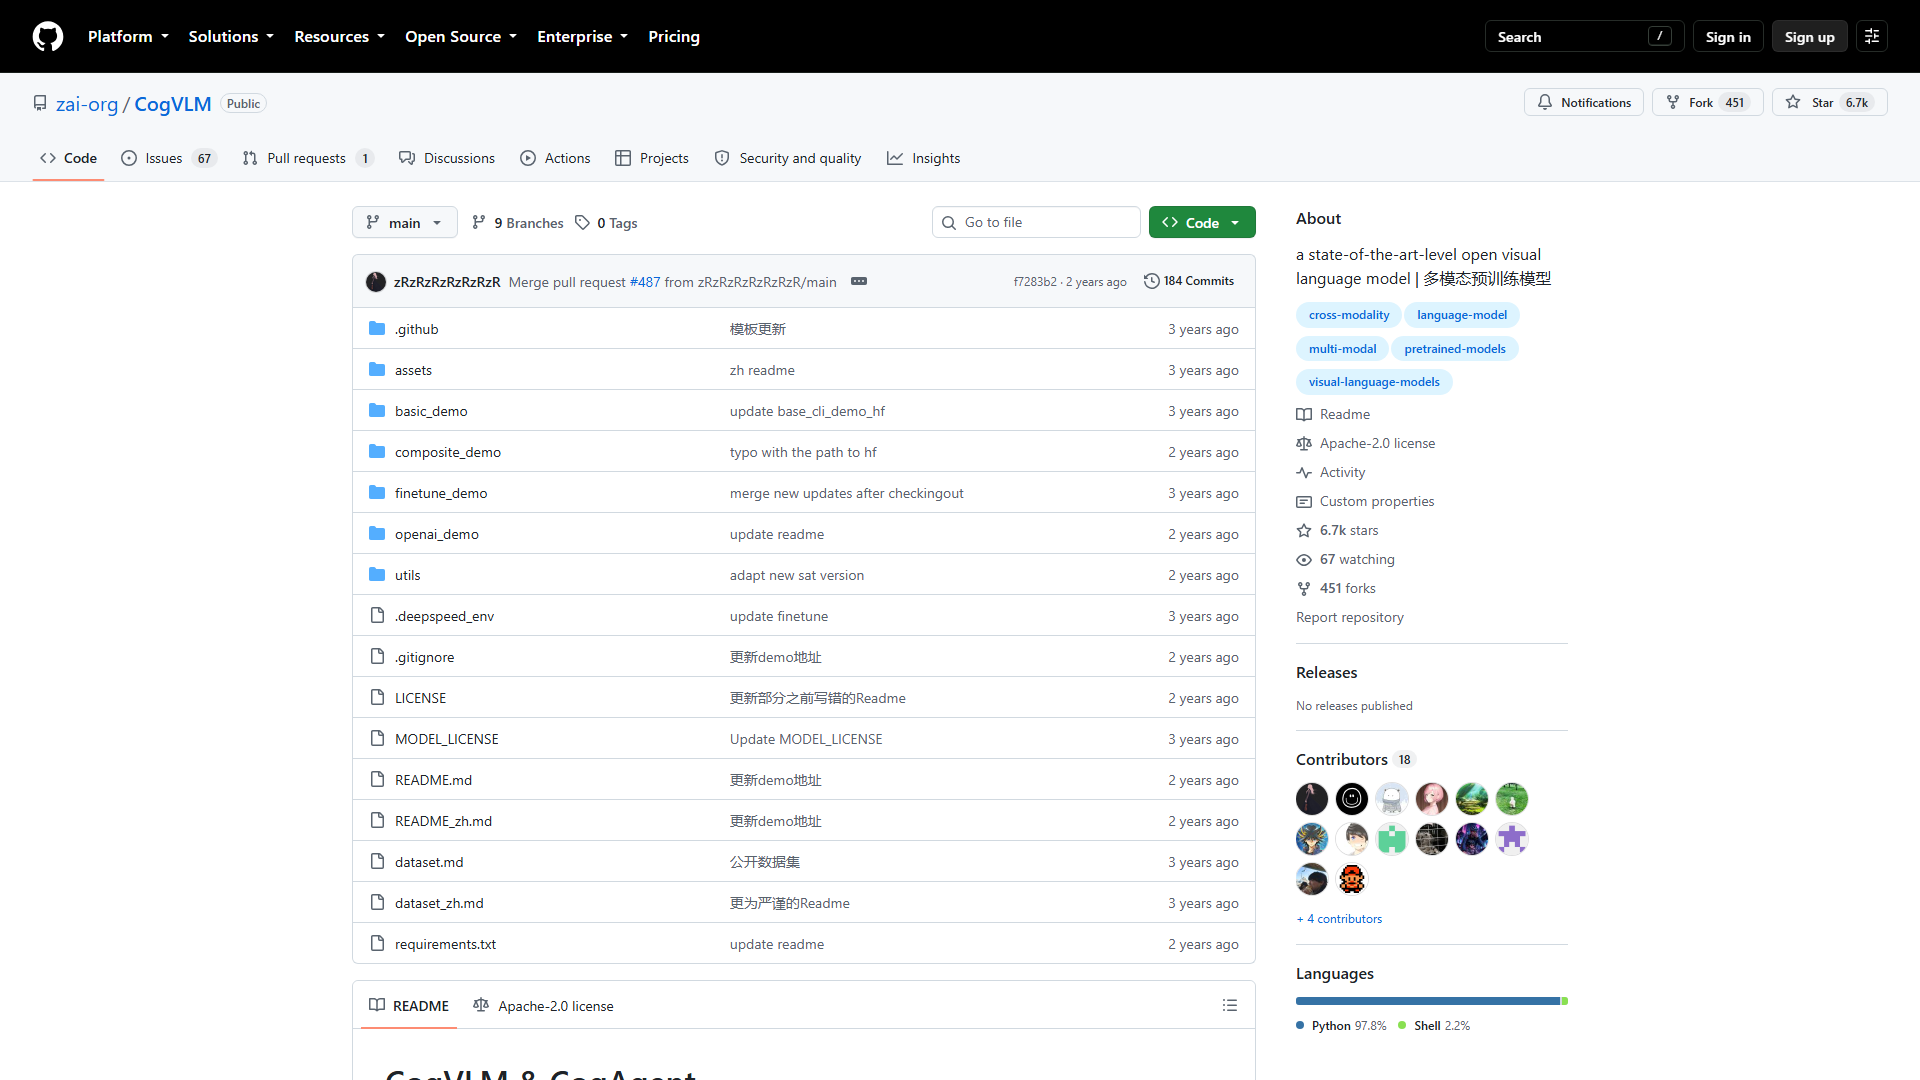Open the zai-org owner link
The height and width of the screenshot is (1080, 1920).
87,104
